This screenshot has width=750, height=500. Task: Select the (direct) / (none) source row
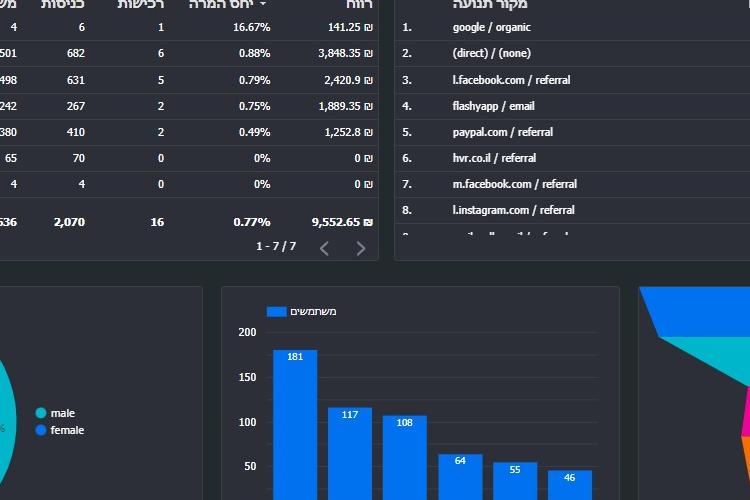pyautogui.click(x=572, y=53)
